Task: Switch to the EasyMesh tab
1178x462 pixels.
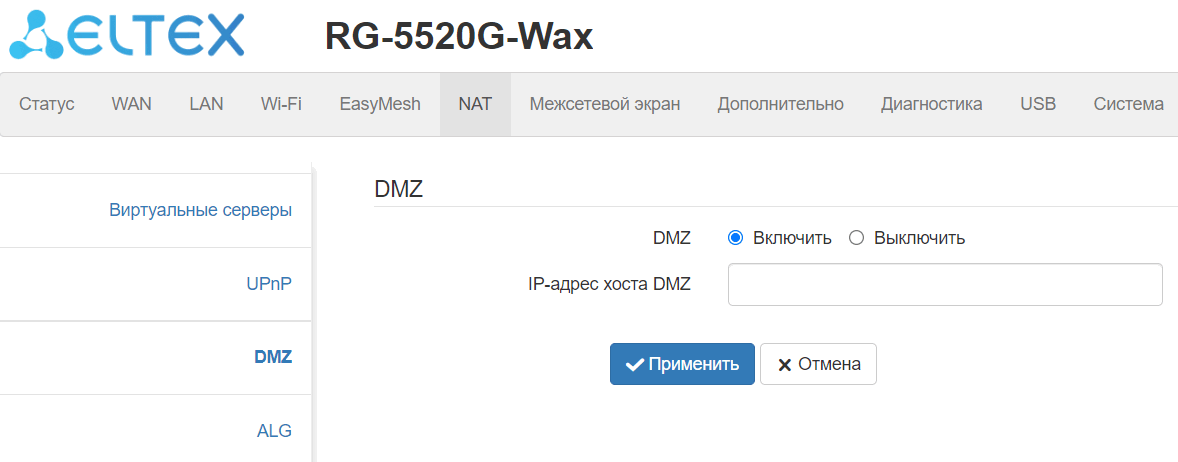Action: [380, 104]
